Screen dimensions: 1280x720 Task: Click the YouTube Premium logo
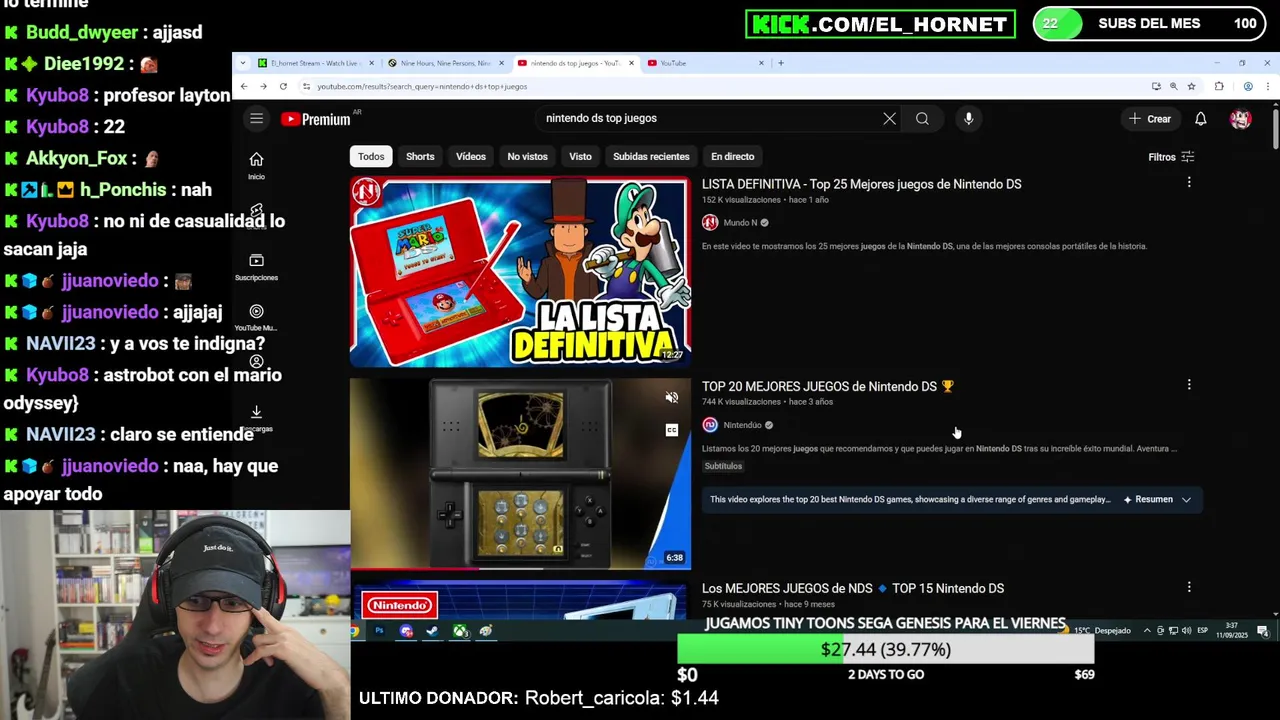(x=316, y=119)
